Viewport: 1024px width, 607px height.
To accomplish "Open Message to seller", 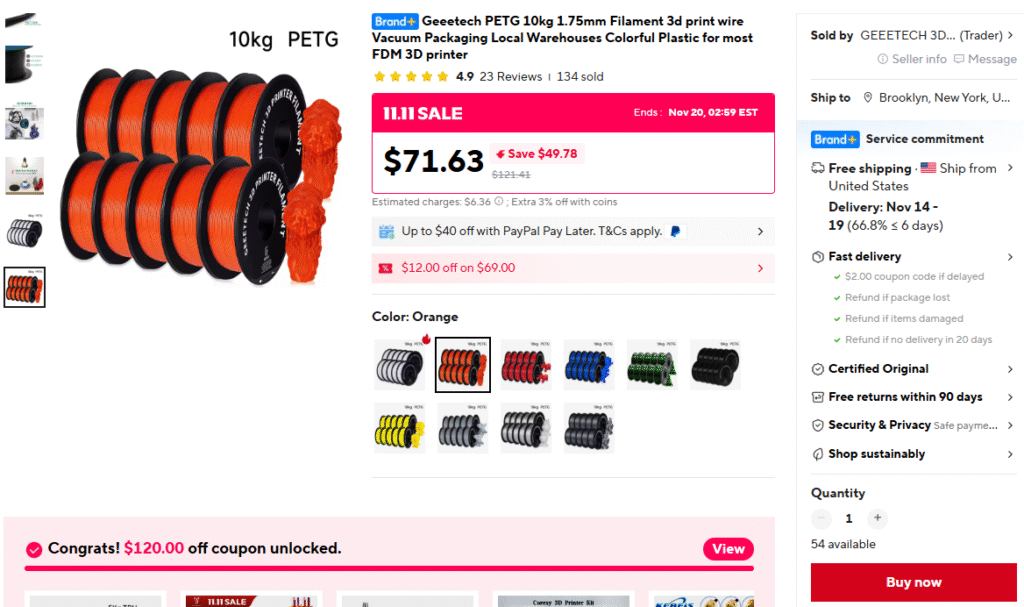I will point(985,59).
